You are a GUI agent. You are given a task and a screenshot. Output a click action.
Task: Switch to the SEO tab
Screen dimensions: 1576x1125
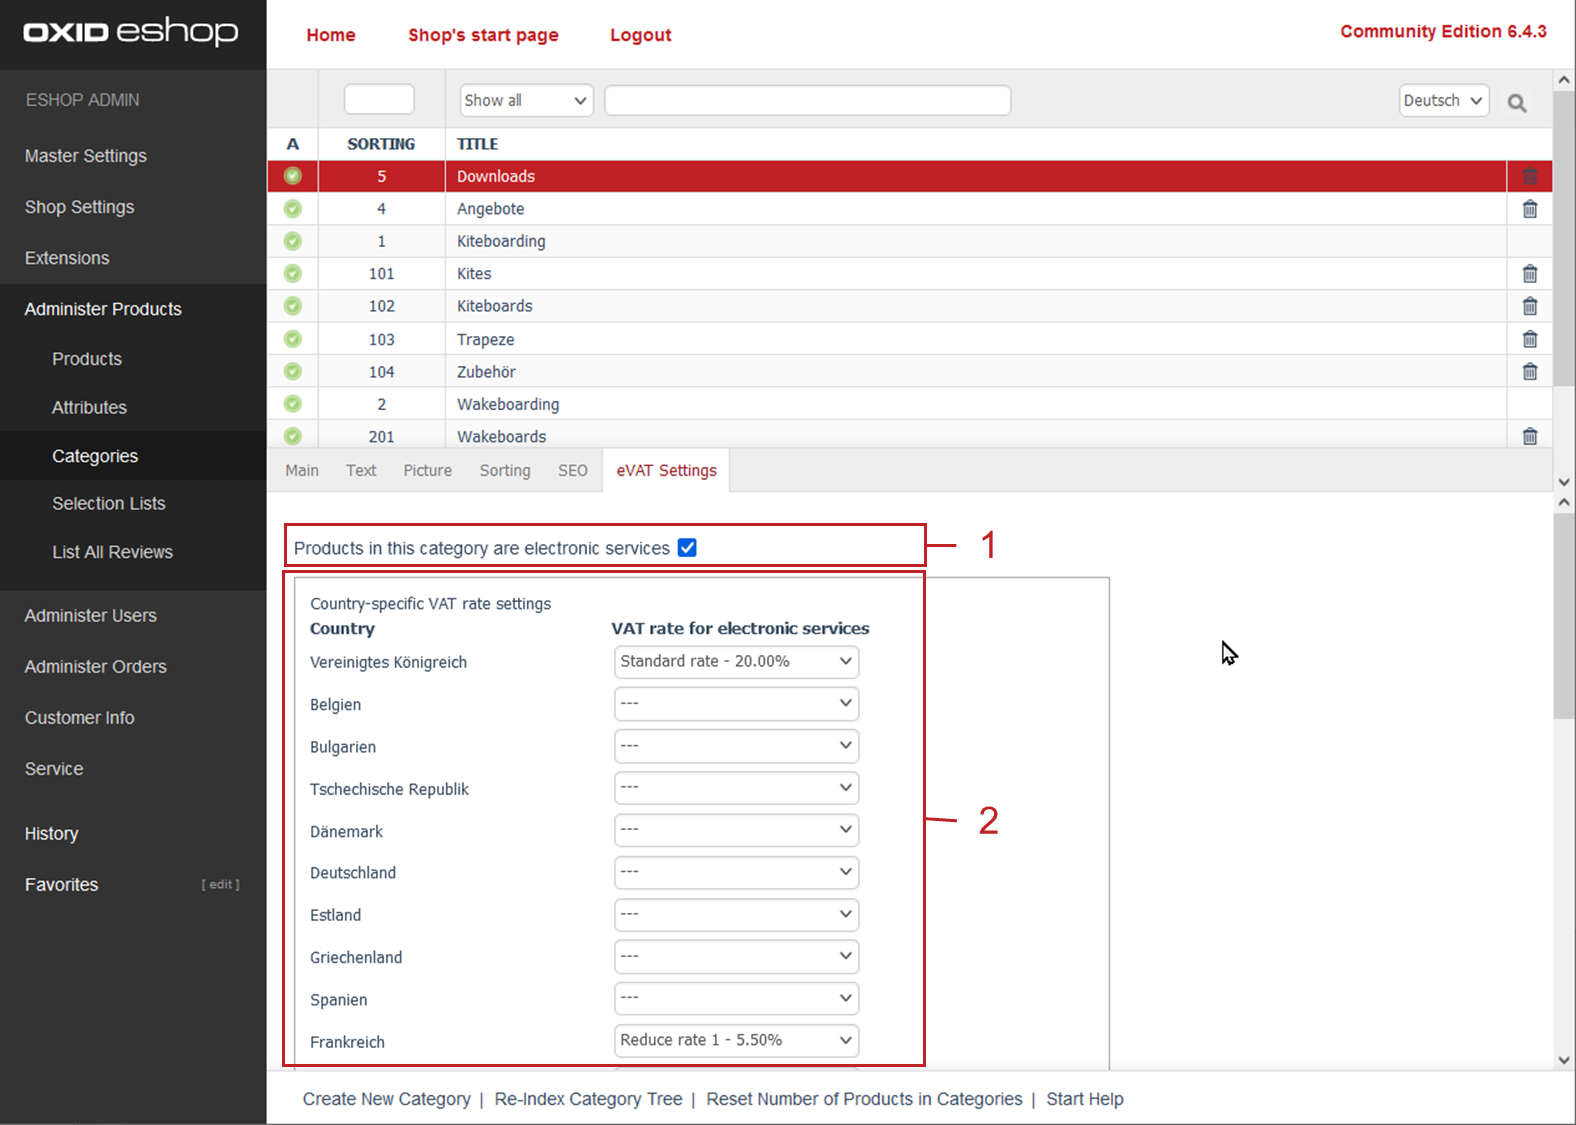(572, 471)
